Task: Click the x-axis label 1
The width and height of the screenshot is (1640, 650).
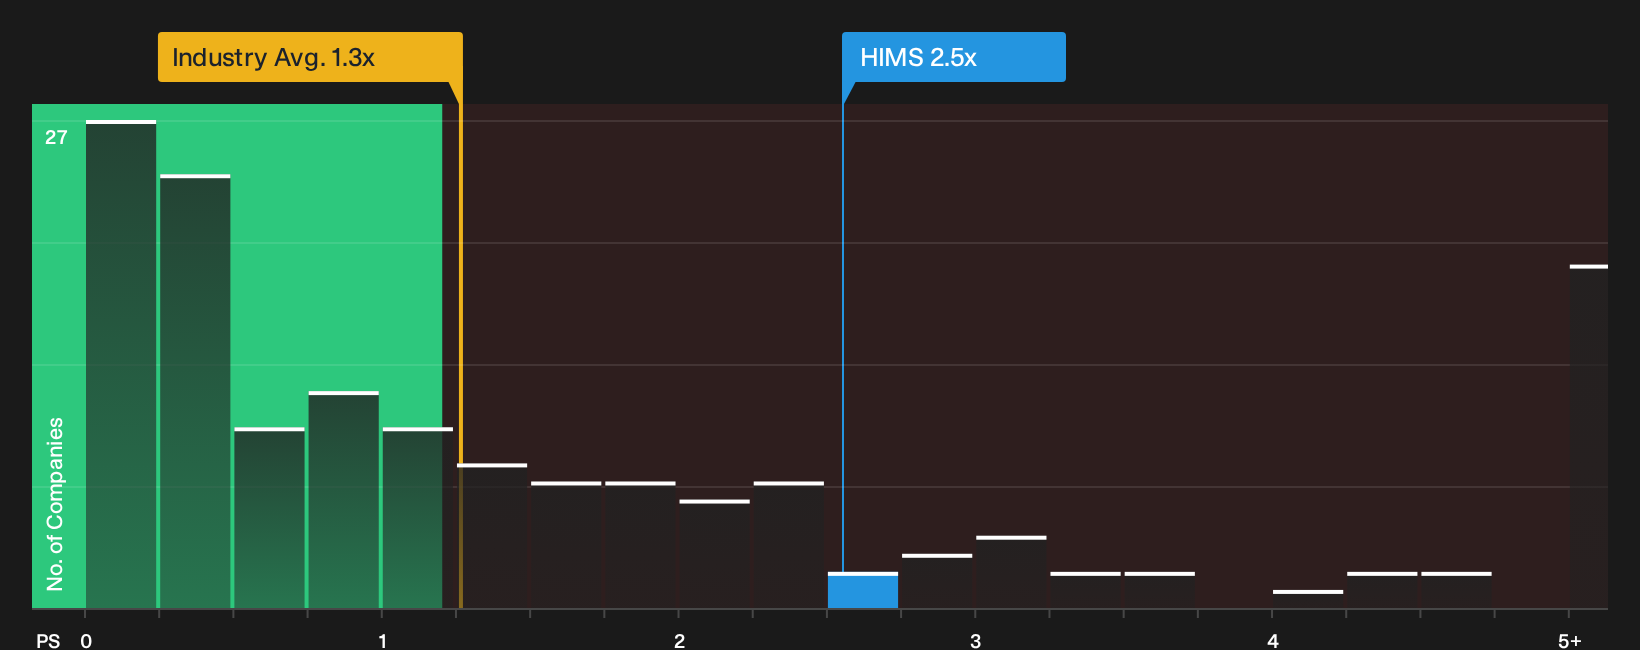Action: point(382,641)
